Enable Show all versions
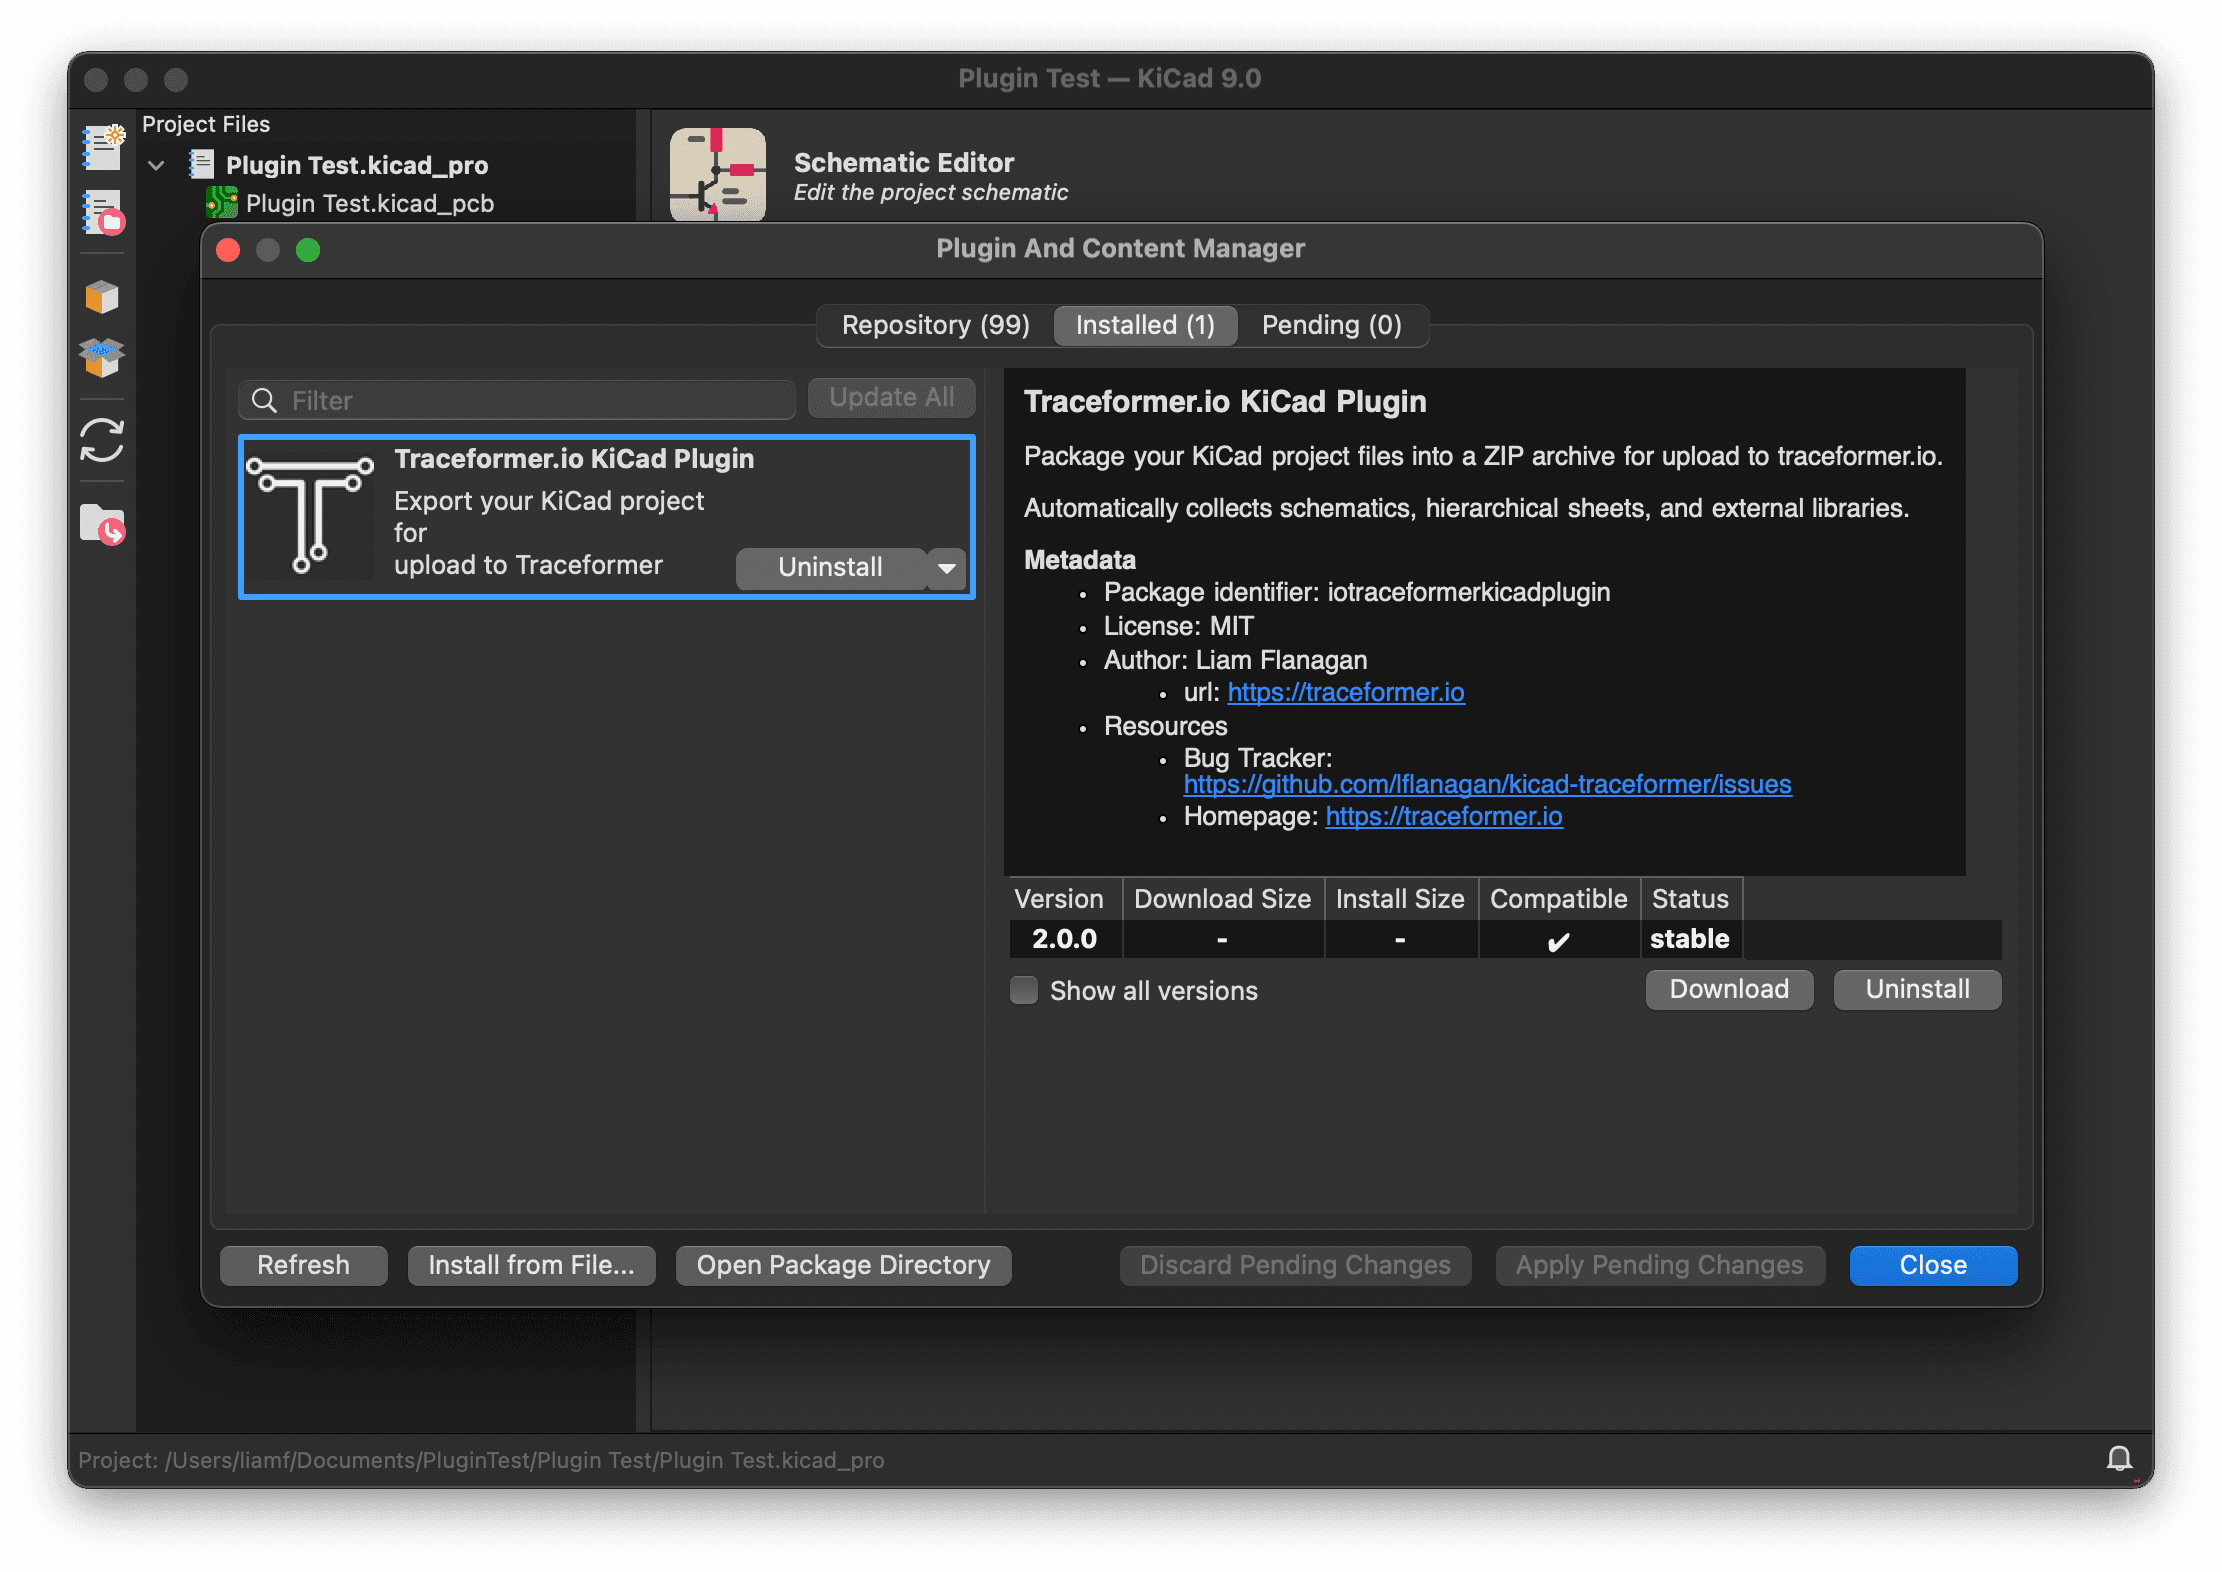Image resolution: width=2222 pixels, height=1572 pixels. (1023, 990)
